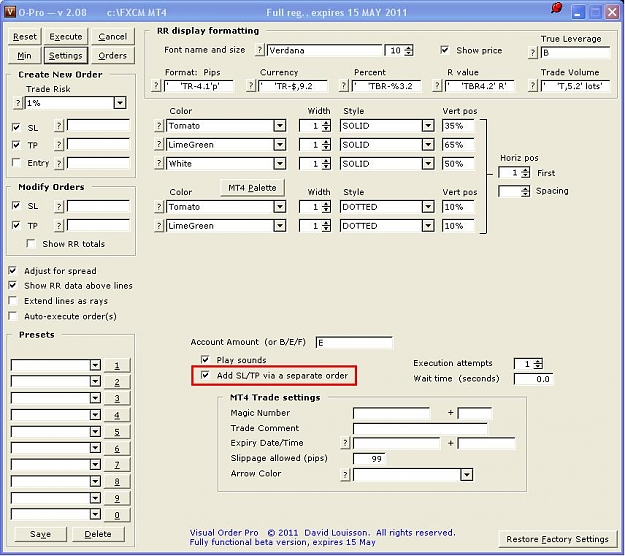This screenshot has height=556, width=625.
Task: Switch to the Settings view
Action: (x=65, y=55)
